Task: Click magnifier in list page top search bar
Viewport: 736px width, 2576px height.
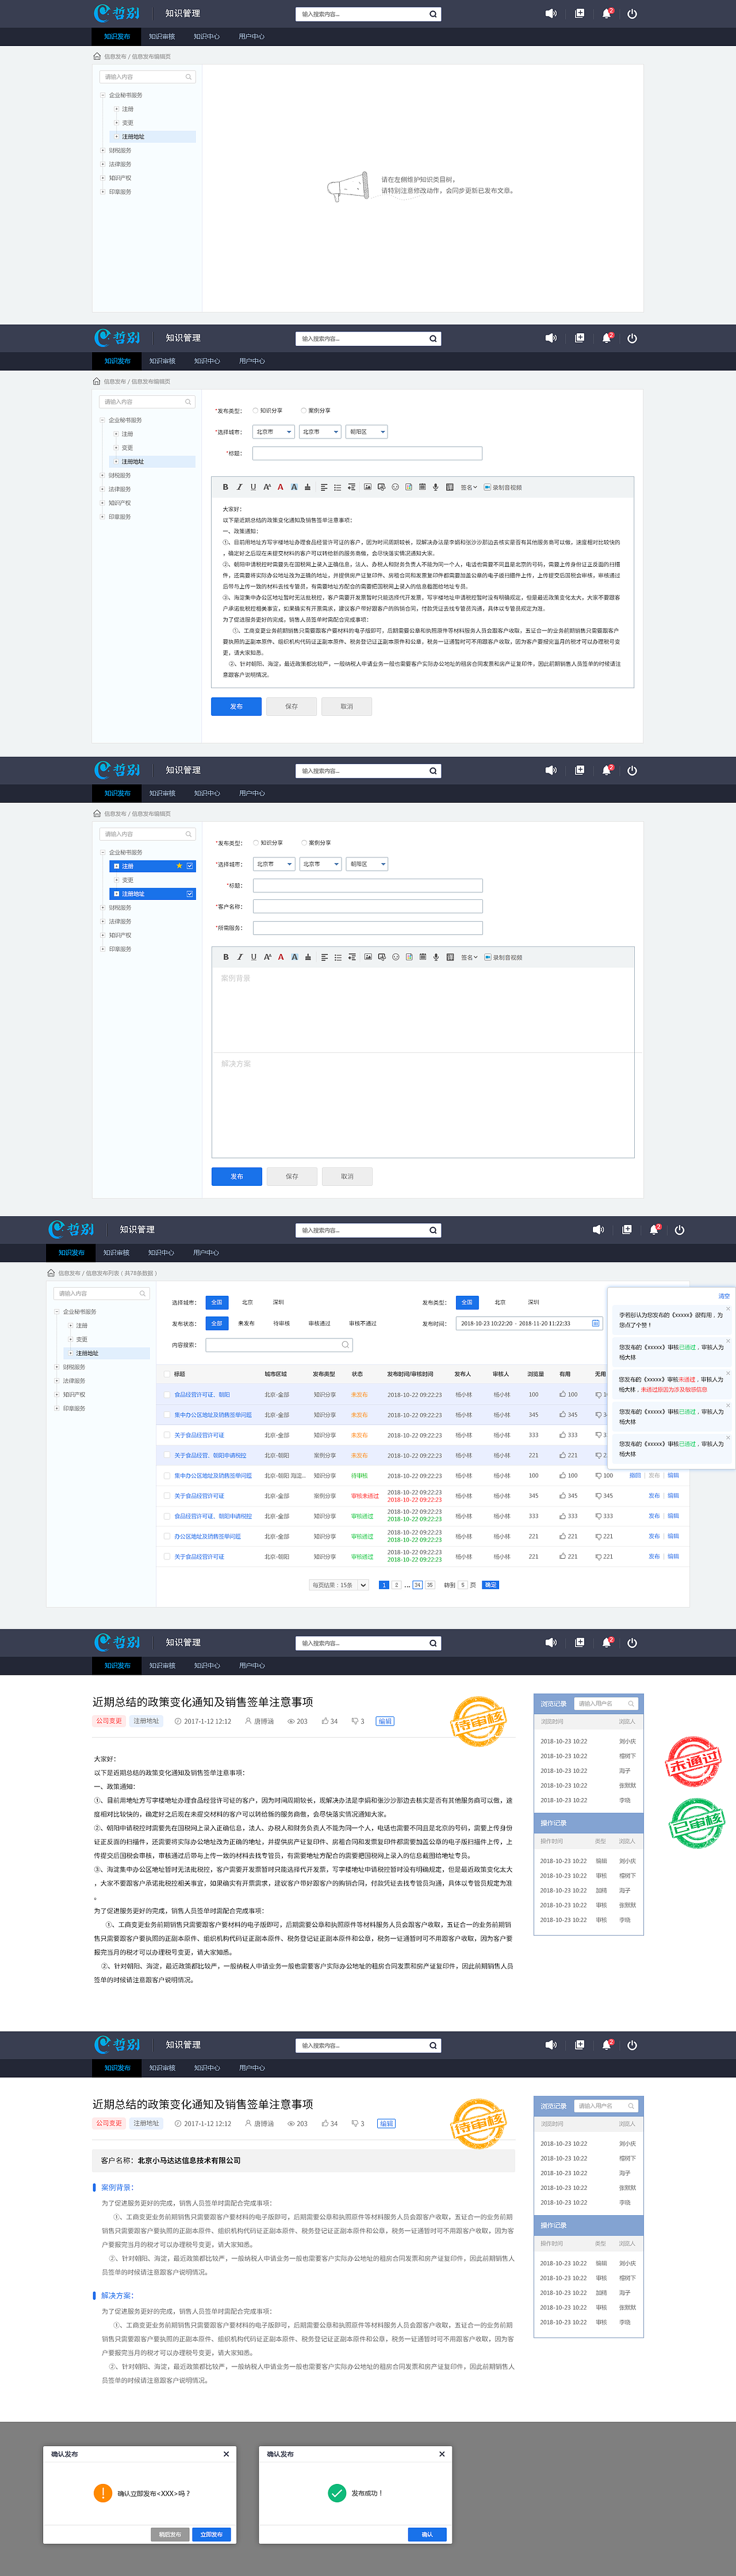Action: coord(433,1231)
